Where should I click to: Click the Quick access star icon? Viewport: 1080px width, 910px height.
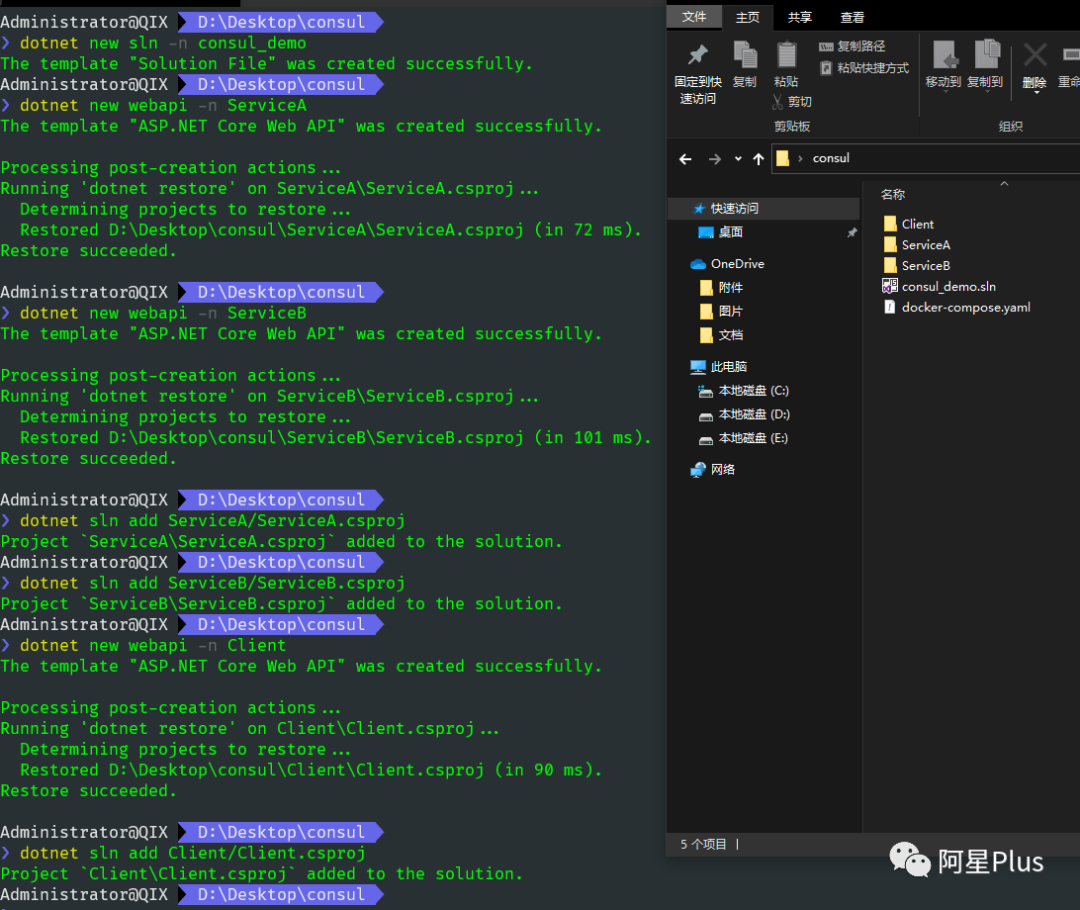[x=699, y=208]
